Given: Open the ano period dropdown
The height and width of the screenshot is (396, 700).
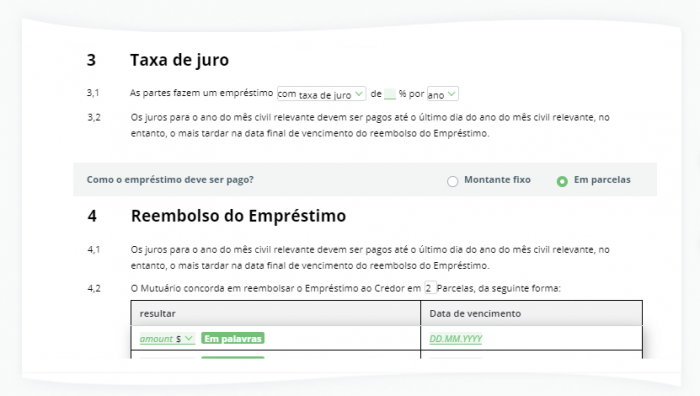Looking at the screenshot, I should [x=442, y=94].
